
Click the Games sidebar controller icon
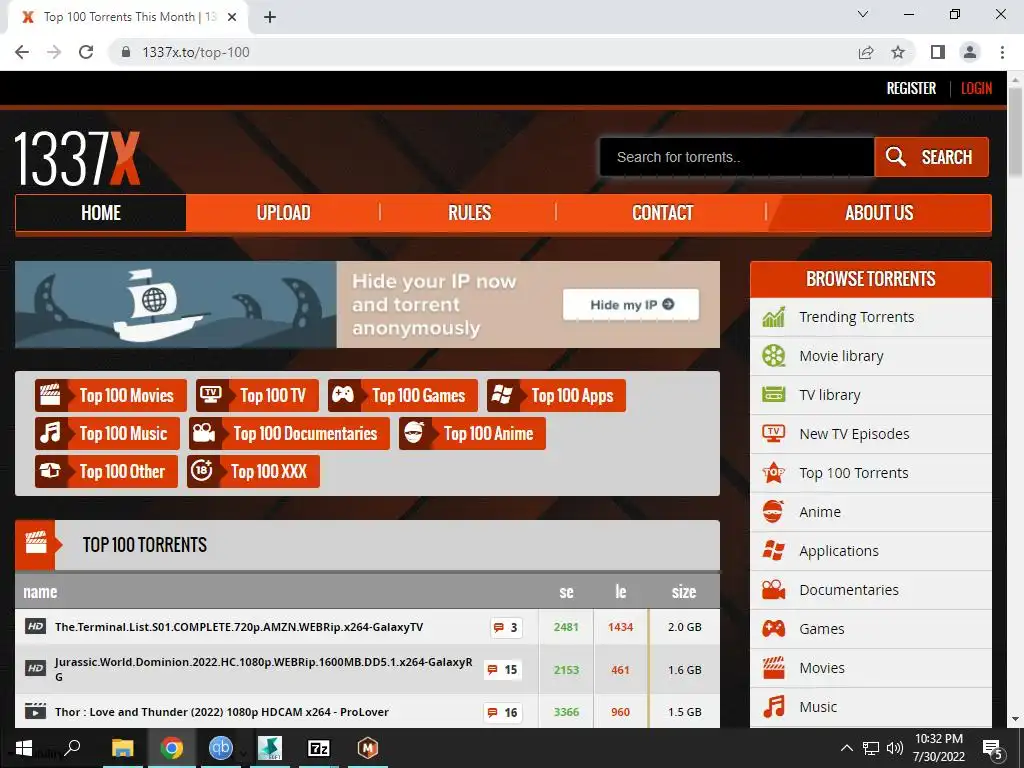pyautogui.click(x=774, y=628)
